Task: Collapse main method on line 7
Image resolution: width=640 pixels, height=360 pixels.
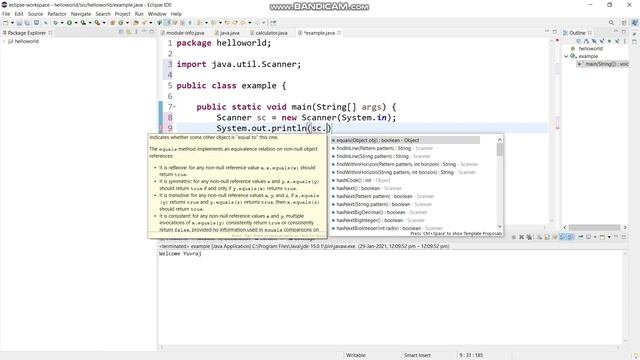Action: point(175,107)
